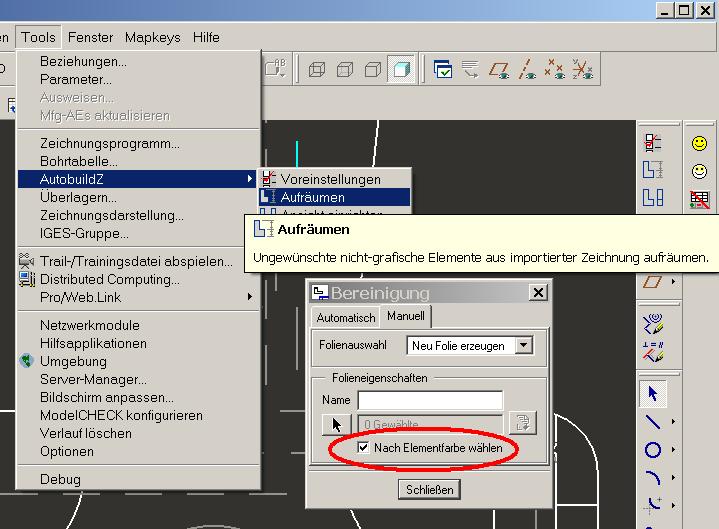
Task: Click the wireframe display mode icon
Action: point(317,70)
